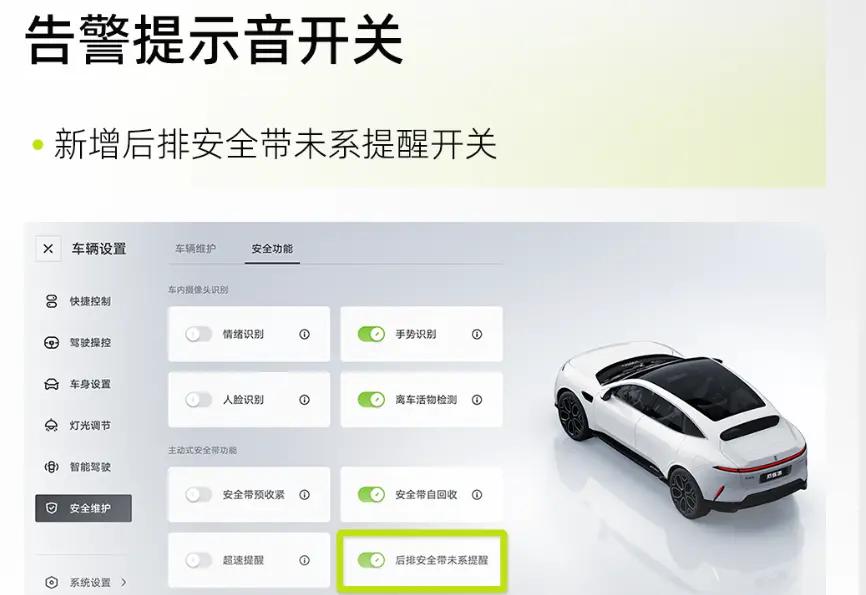Show info for 情绪识别

304,334
